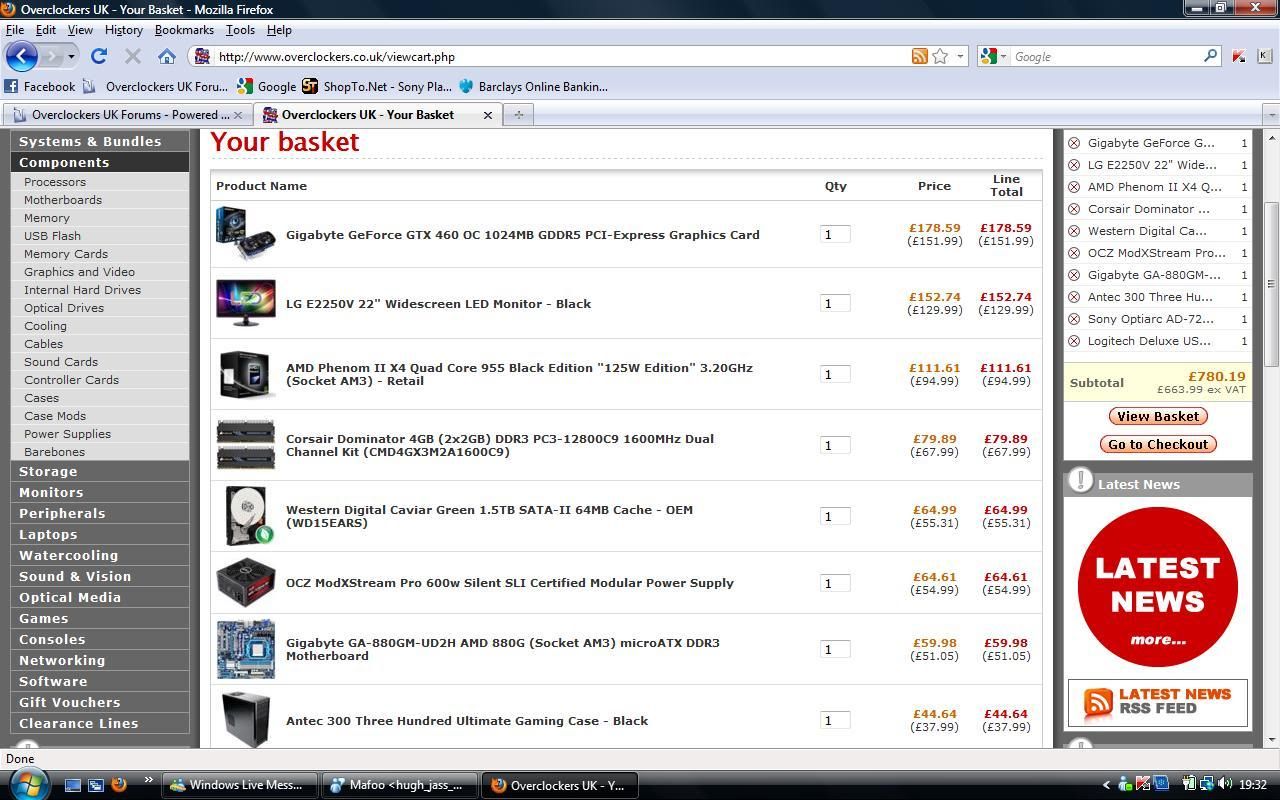This screenshot has height=800, width=1280.
Task: Remove Gigabyte GeForce from mini basket
Action: coord(1074,143)
